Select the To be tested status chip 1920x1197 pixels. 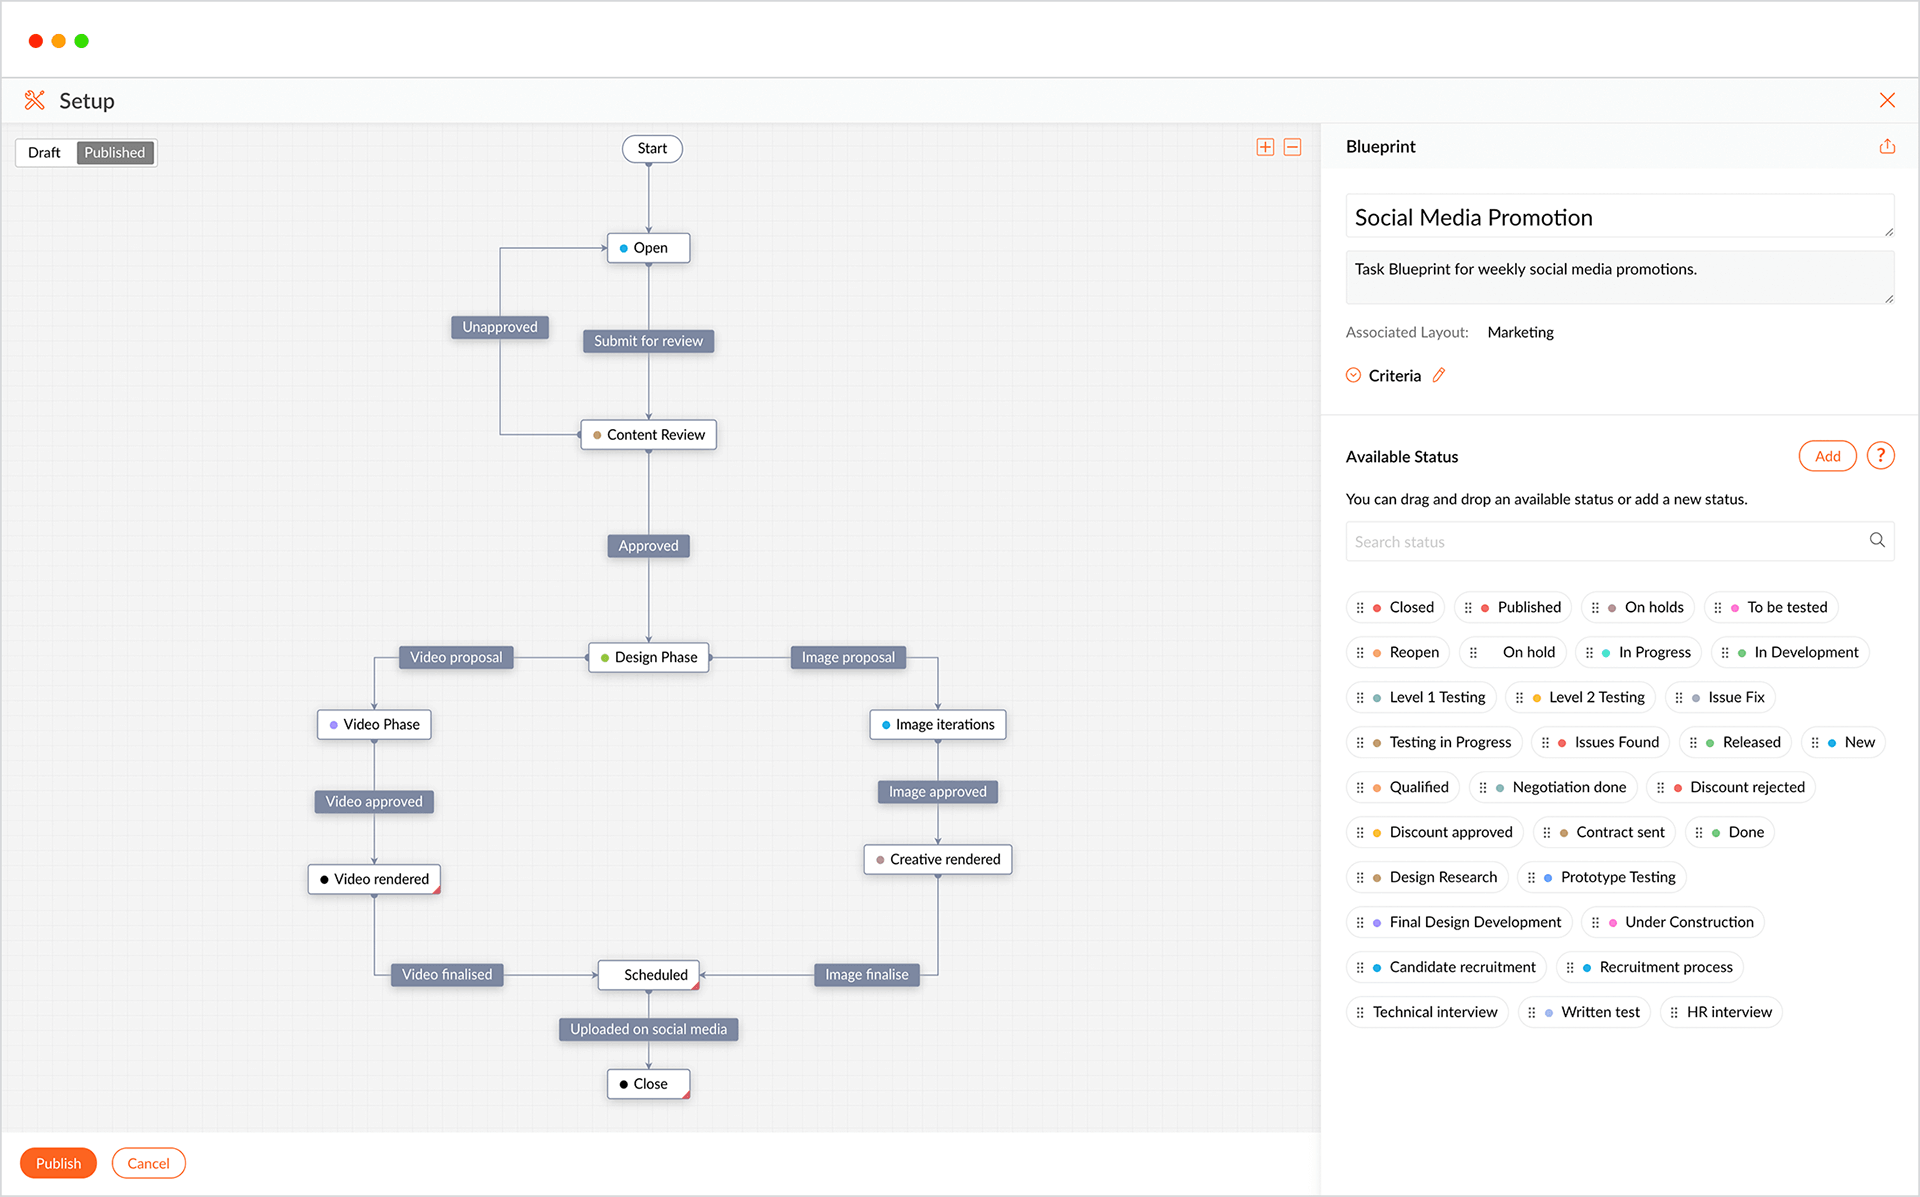coord(1771,607)
